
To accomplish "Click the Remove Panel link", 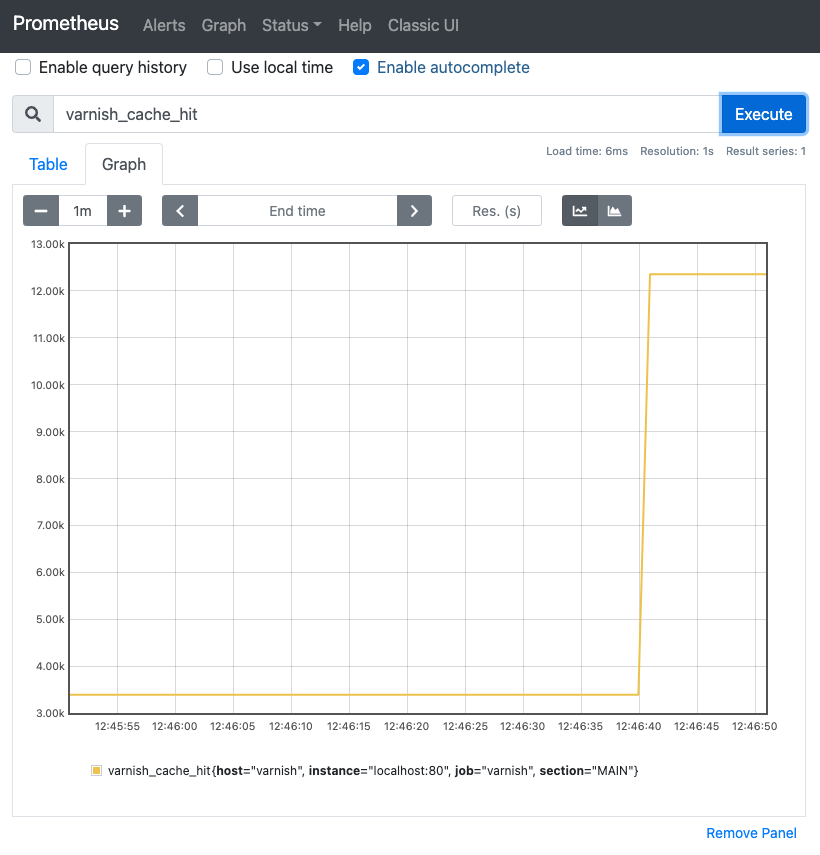I will point(751,833).
